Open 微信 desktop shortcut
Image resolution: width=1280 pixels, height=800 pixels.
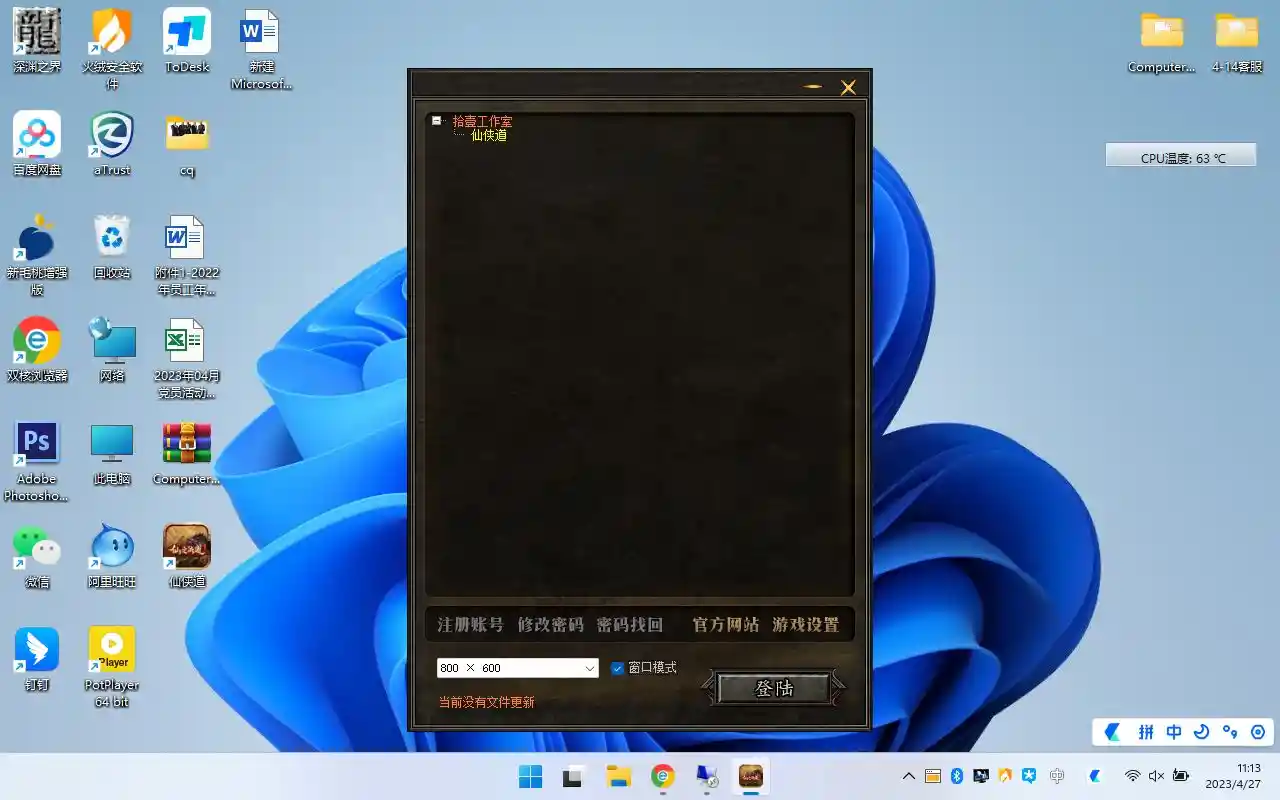click(x=37, y=556)
